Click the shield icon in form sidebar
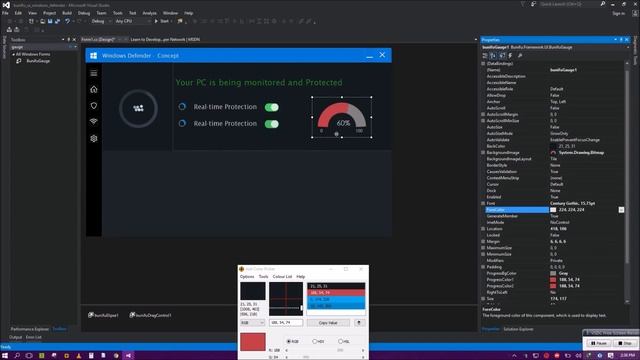Screen dimensions: 640x360 94,106
